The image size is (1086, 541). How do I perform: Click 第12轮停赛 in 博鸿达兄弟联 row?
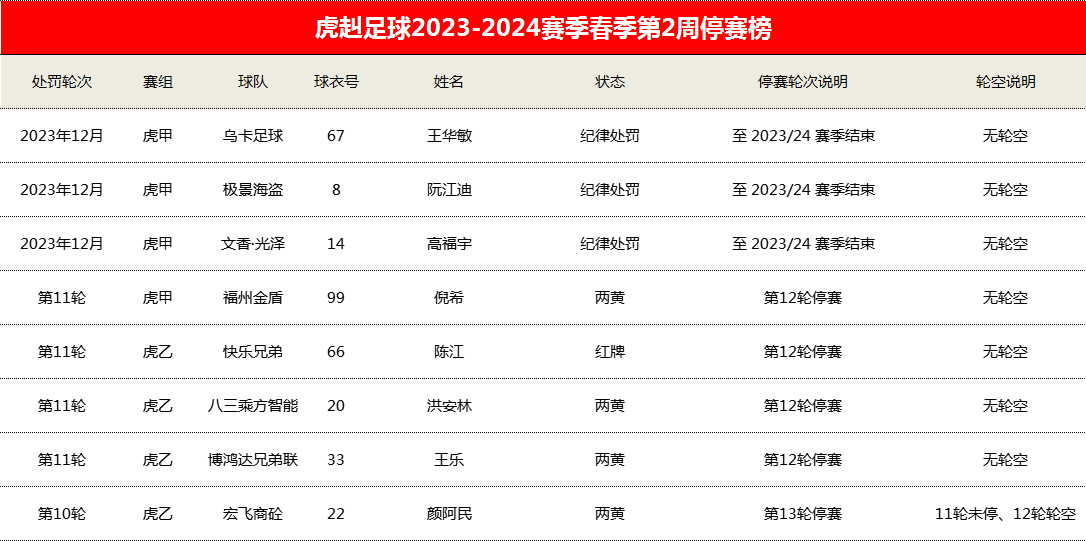pos(803,460)
